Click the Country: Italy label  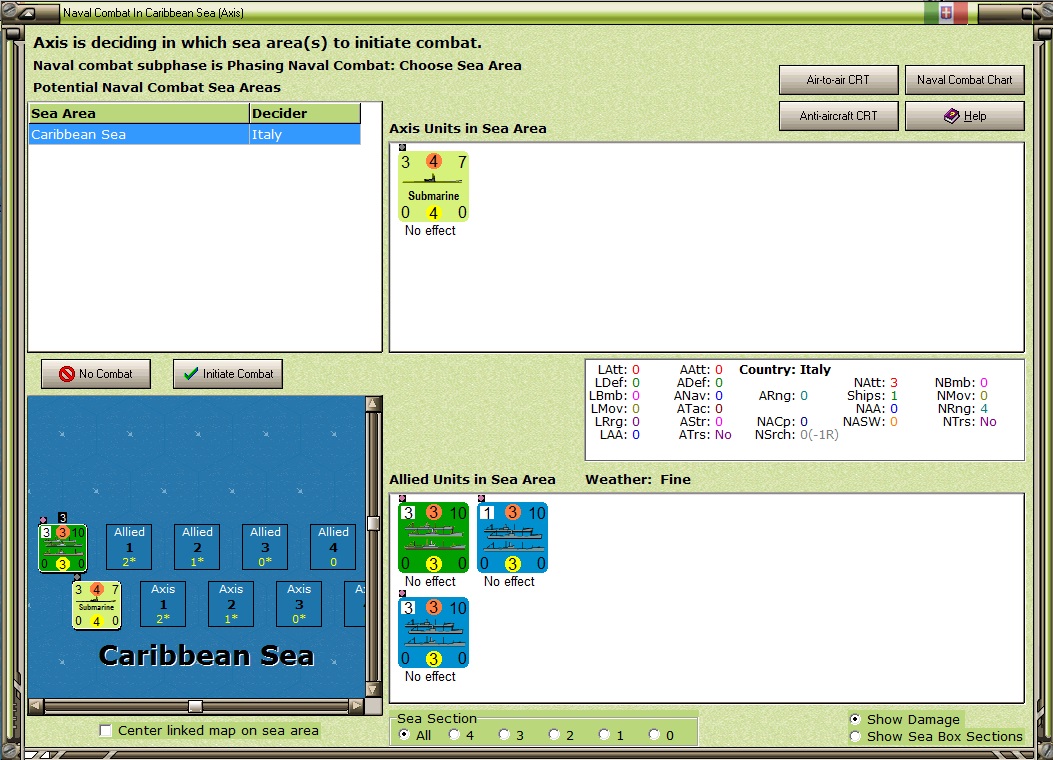tap(785, 369)
